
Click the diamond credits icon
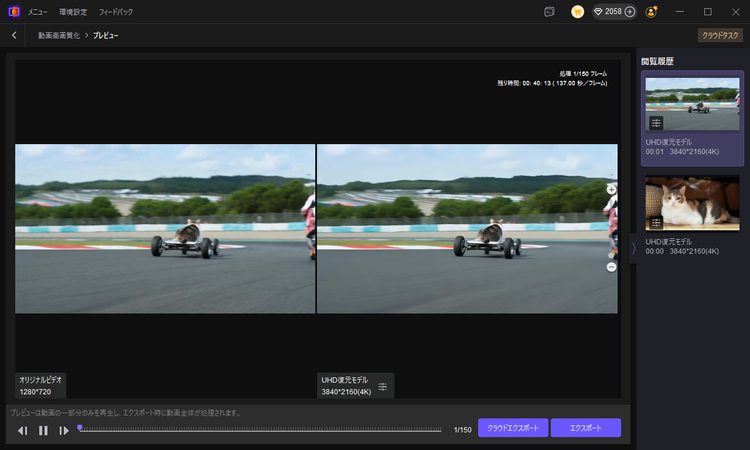tap(598, 12)
